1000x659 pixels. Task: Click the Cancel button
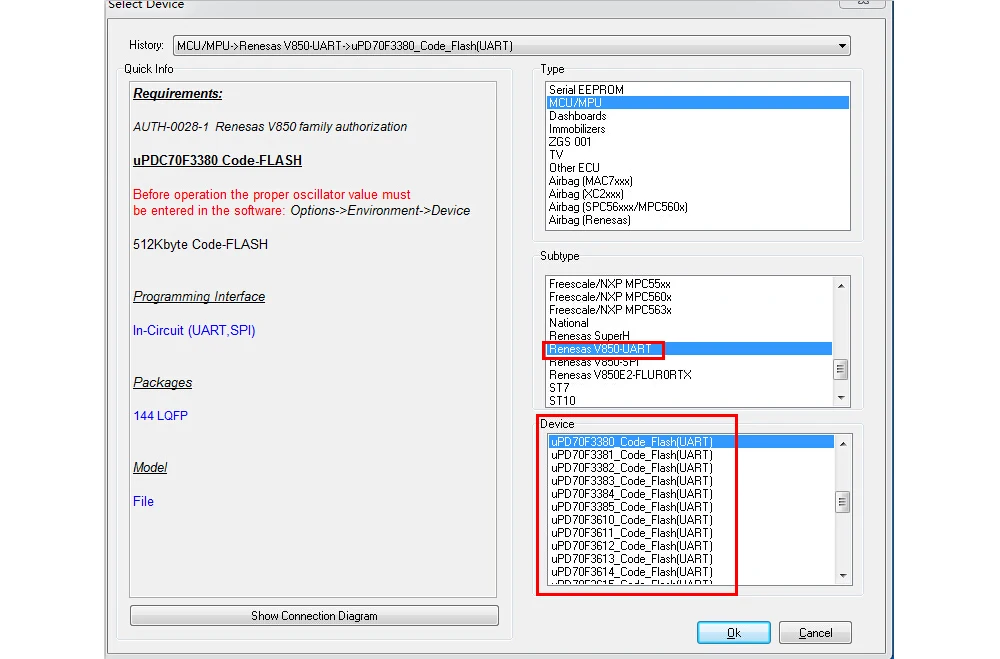[x=815, y=632]
